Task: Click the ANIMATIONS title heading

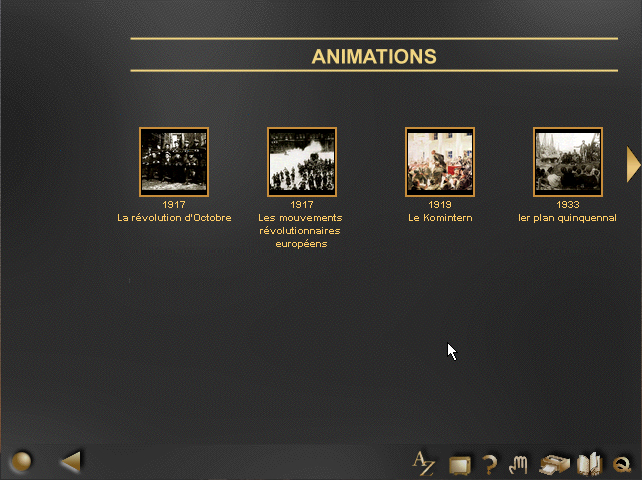Action: 374,57
